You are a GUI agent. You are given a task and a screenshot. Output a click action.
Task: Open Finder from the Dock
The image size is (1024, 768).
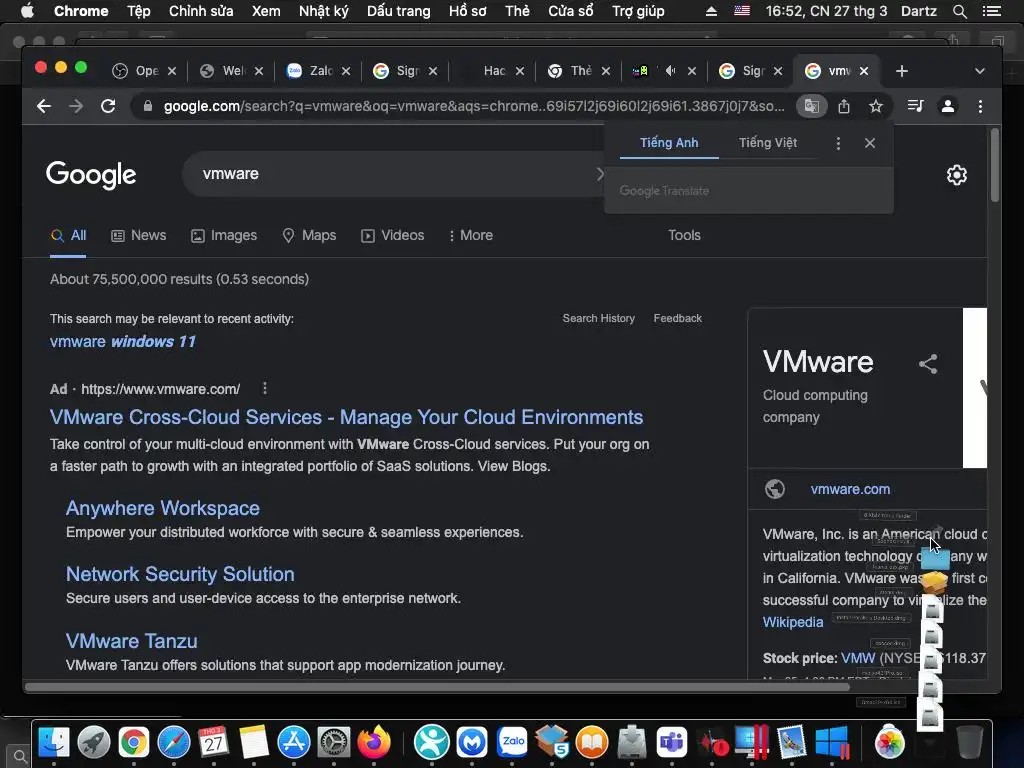point(54,742)
